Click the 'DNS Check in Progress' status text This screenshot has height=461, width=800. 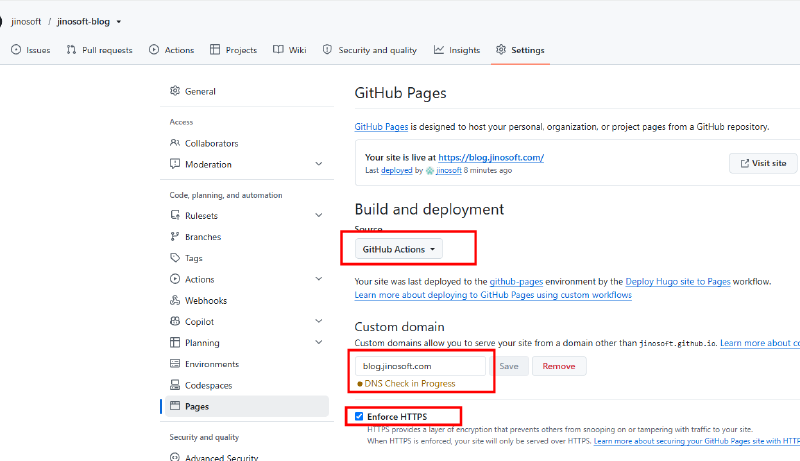click(410, 383)
